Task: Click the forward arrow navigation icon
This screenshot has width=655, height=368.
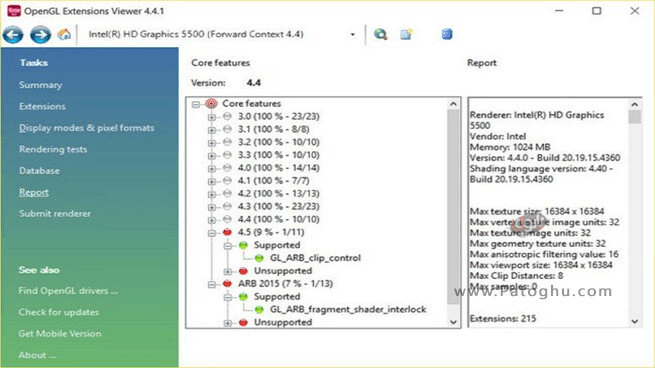Action: click(x=41, y=35)
